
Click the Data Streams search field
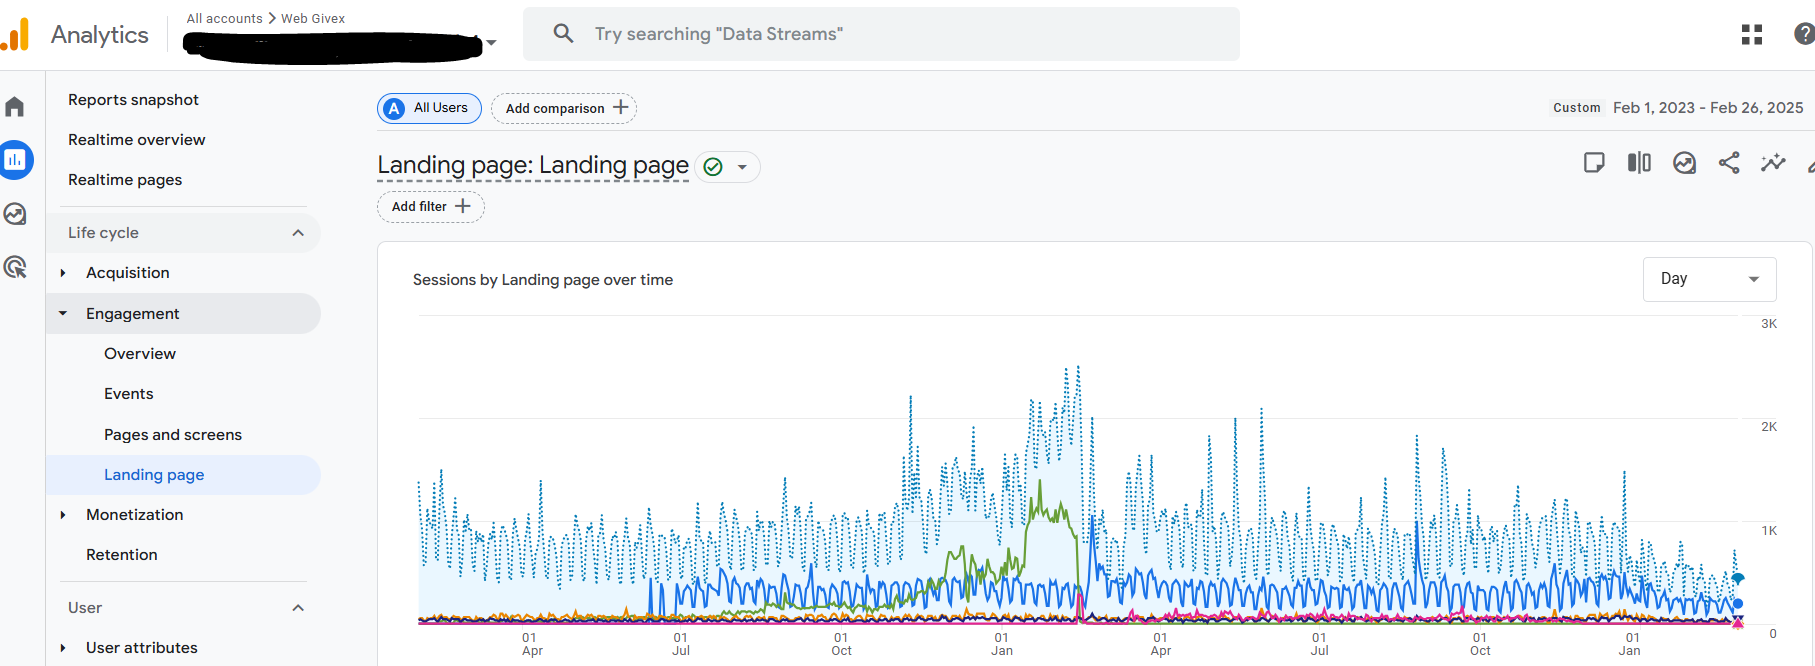(880, 34)
